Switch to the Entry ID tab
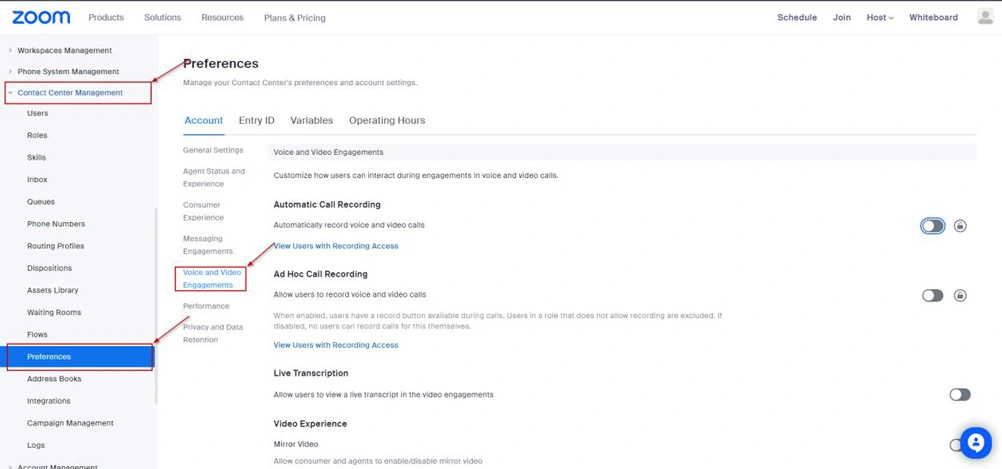Screen dimensions: 1002x469 (x=256, y=120)
